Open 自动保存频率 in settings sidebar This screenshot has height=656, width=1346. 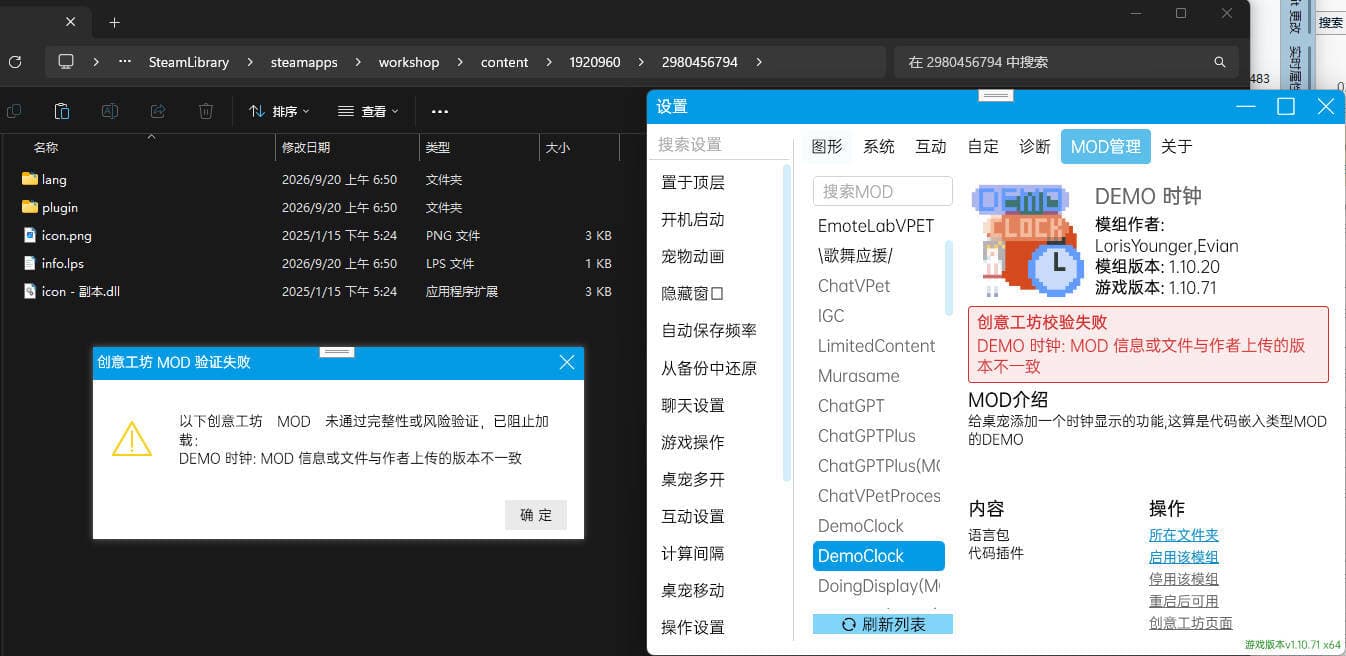(709, 330)
